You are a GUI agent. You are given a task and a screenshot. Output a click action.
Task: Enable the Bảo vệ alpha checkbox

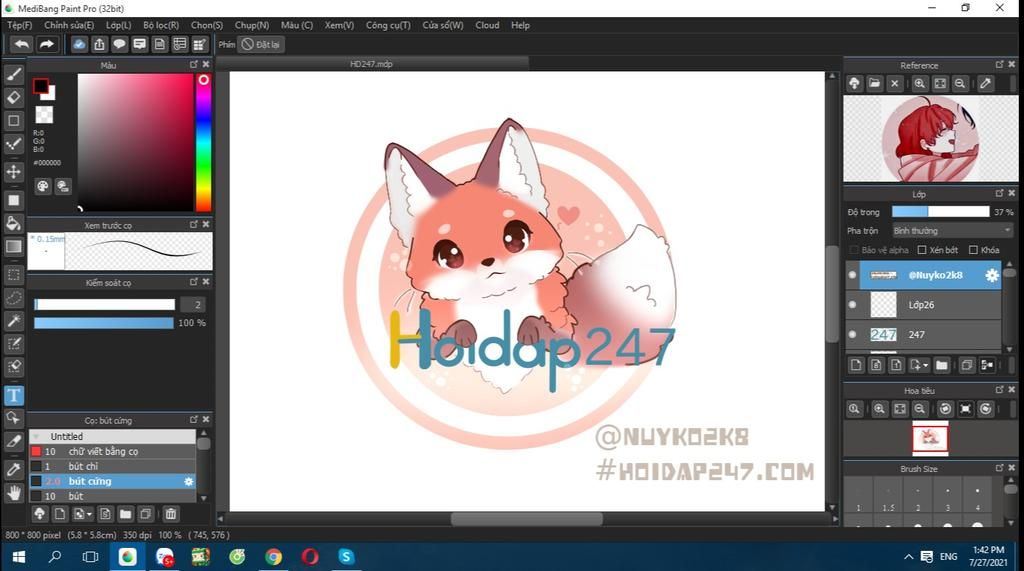(x=854, y=250)
